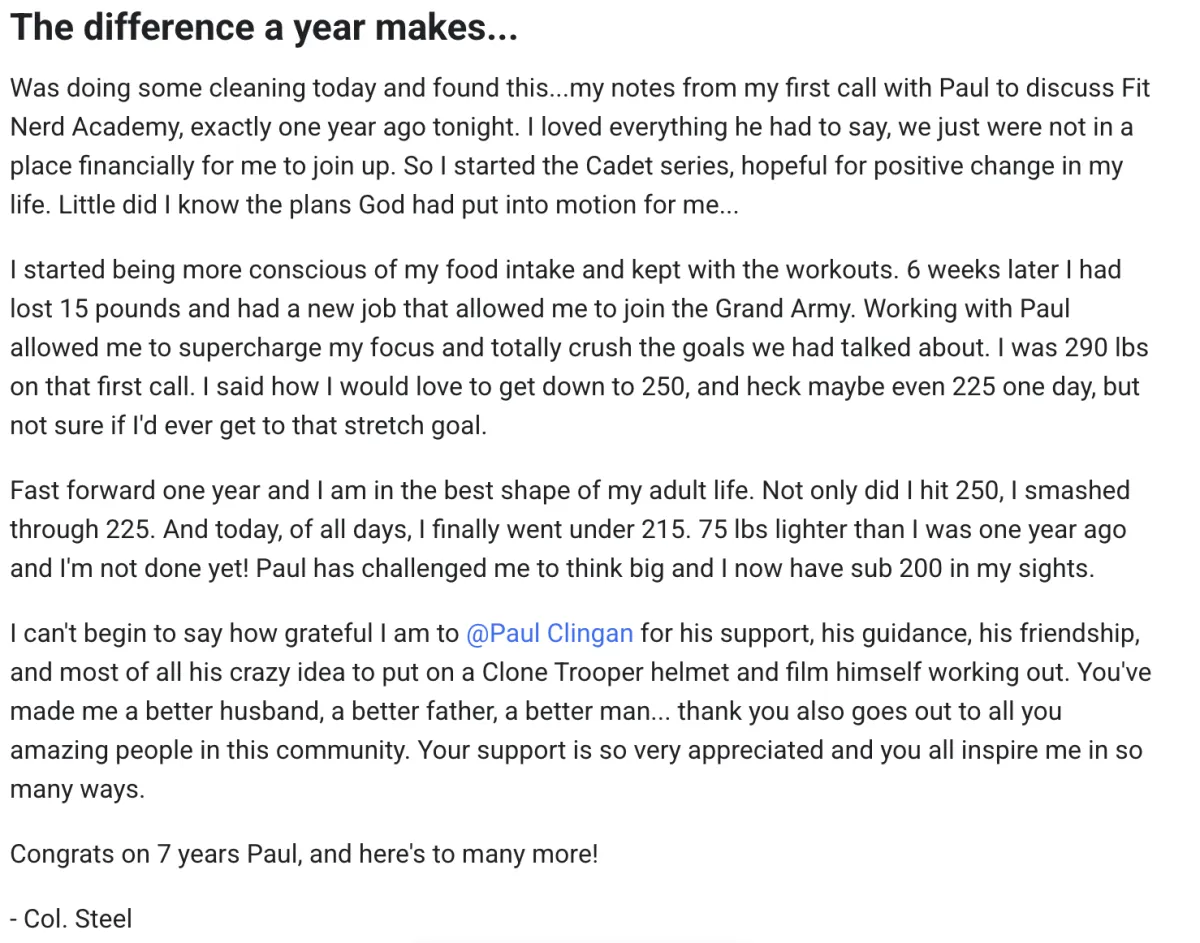Click the words "Clone Trooper helmet"

[x=600, y=672]
